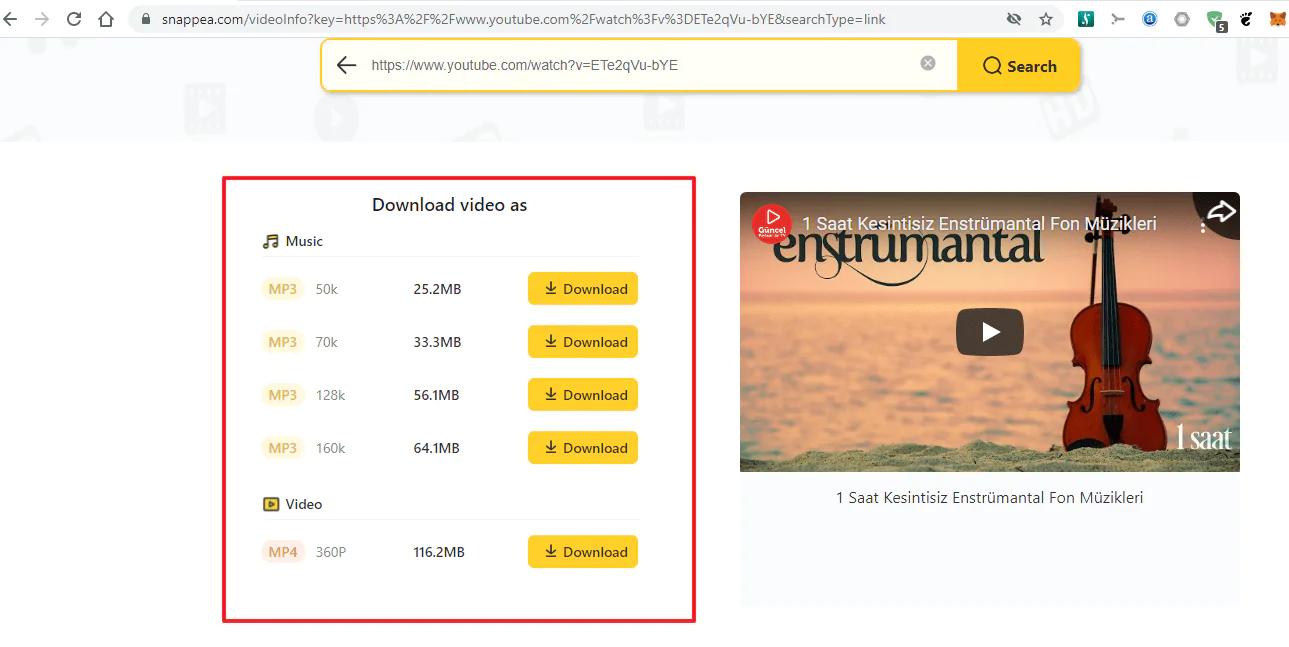Download the 128k MP3 file

coord(583,395)
